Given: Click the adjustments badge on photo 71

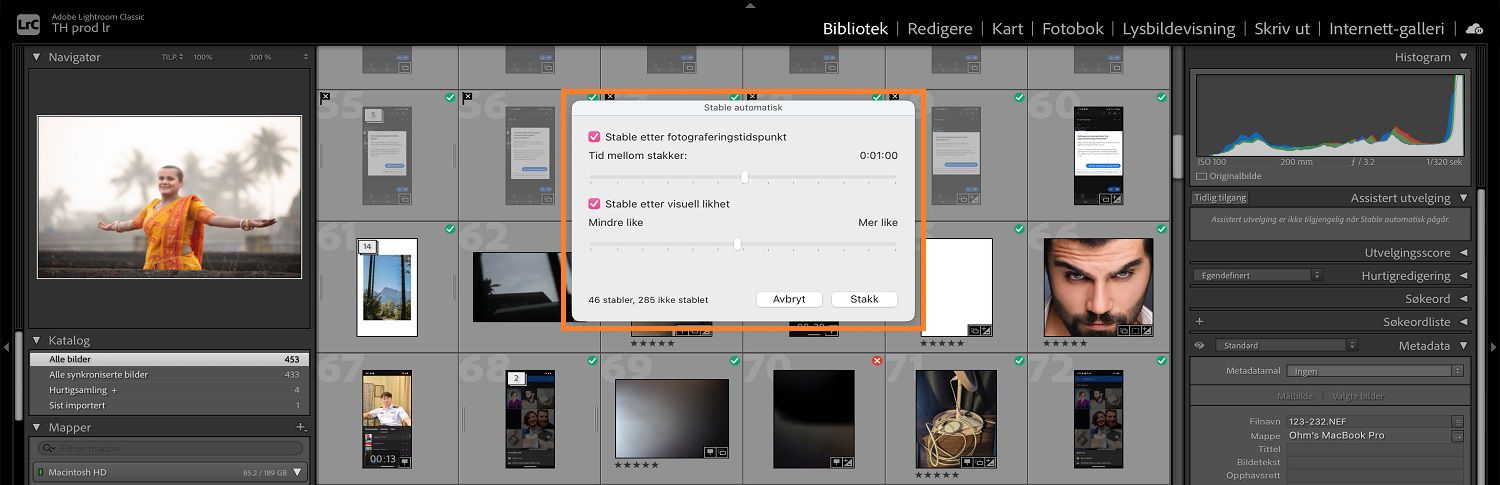Looking at the screenshot, I should (990, 462).
